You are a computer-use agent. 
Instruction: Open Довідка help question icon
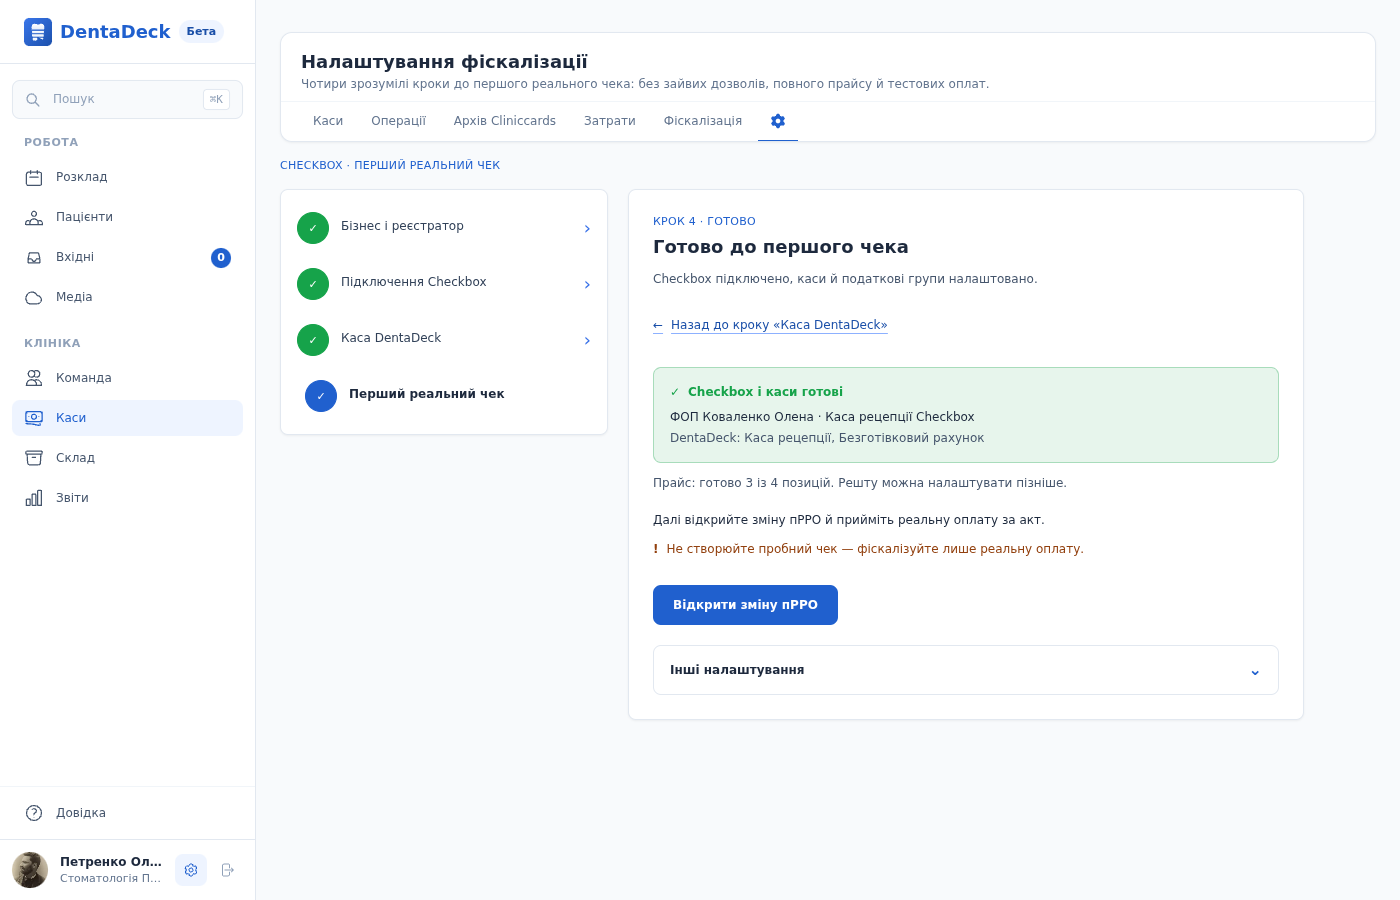tap(34, 813)
